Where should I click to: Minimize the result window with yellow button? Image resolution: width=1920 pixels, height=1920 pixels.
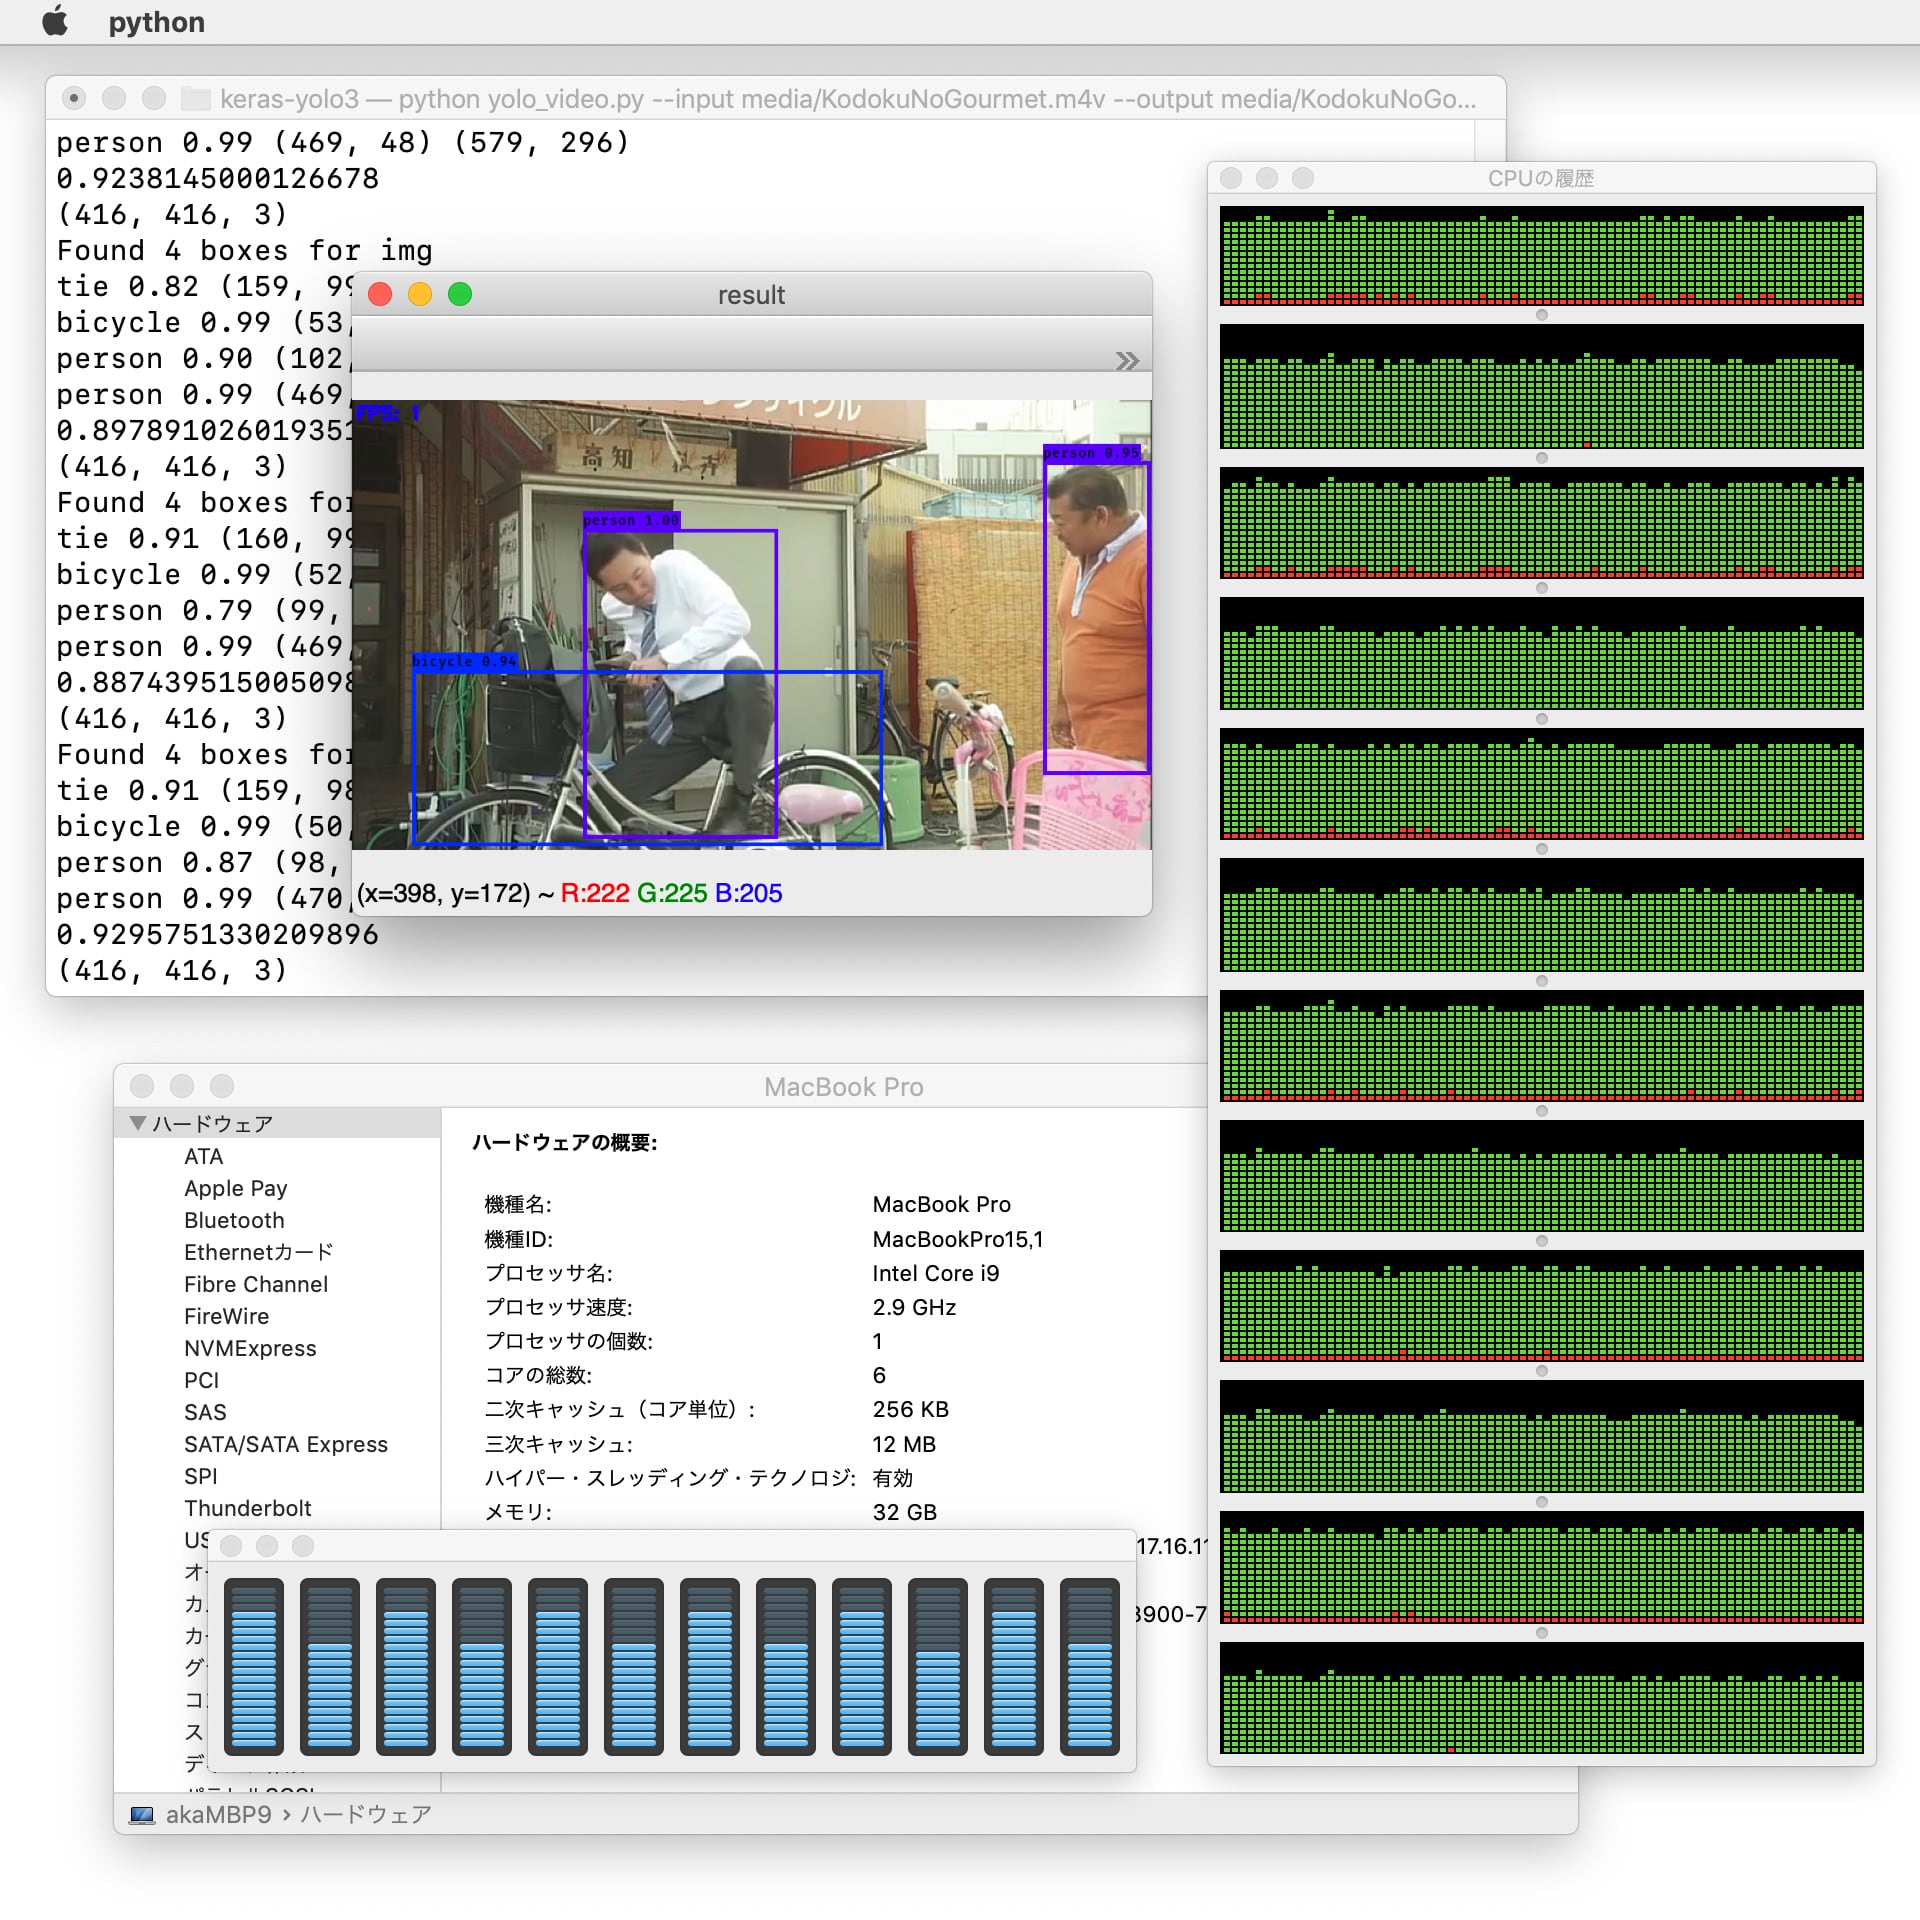coord(420,294)
